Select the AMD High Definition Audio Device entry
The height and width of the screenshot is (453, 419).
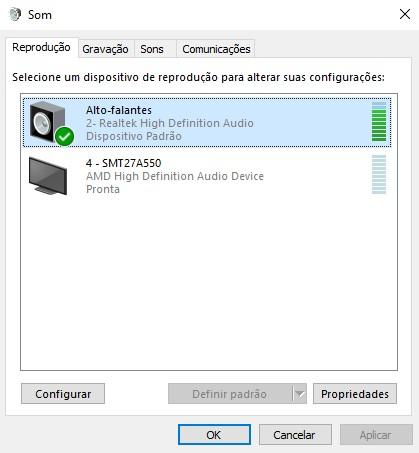(207, 176)
